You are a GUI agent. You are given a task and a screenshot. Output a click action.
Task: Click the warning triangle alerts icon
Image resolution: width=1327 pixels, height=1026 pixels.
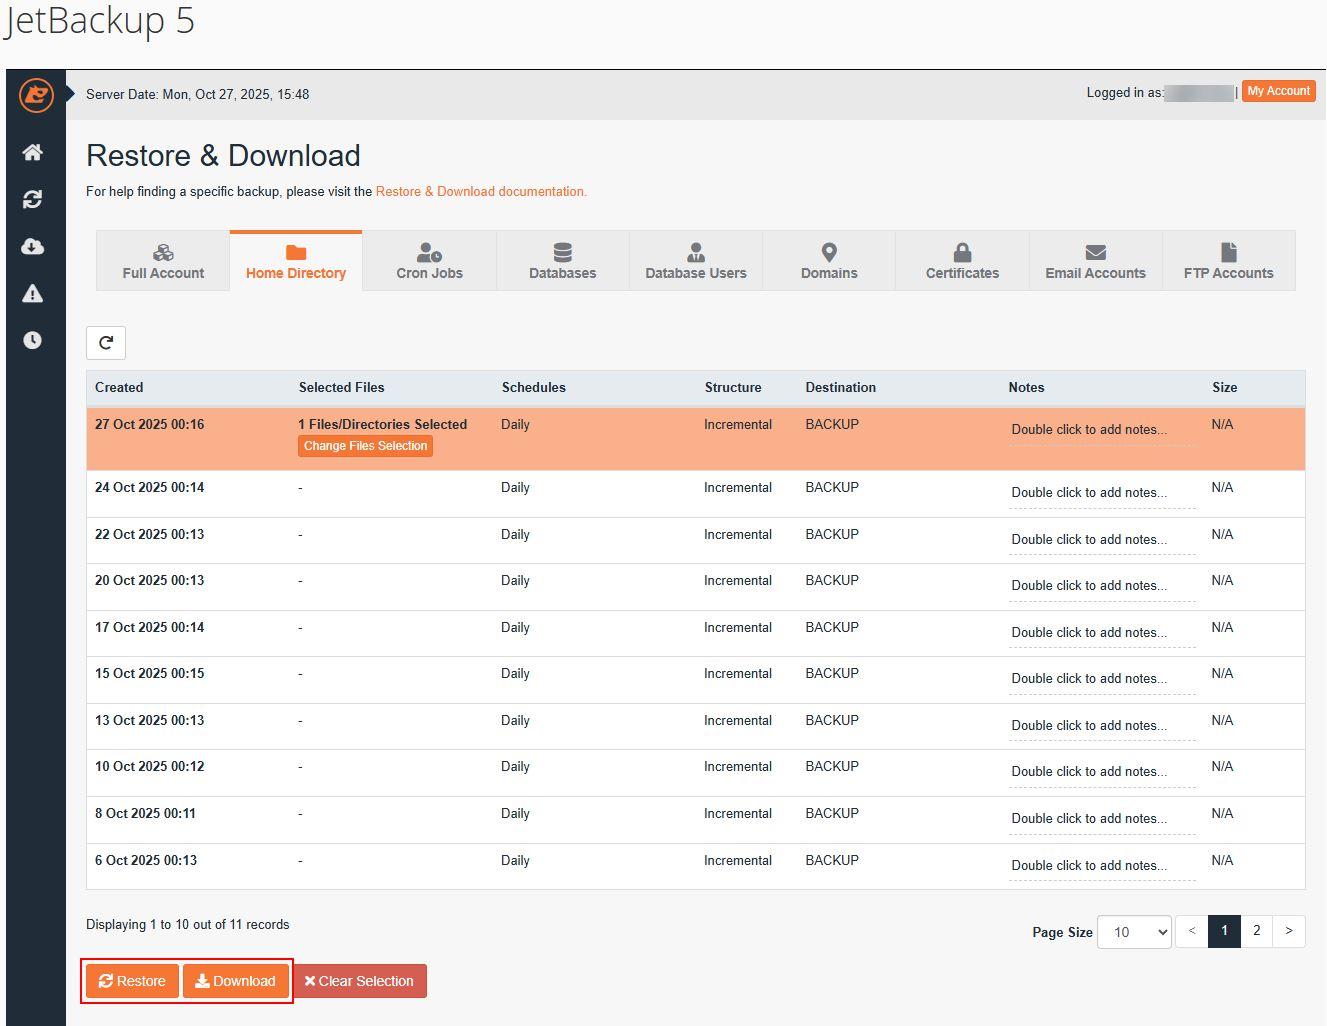coord(33,293)
